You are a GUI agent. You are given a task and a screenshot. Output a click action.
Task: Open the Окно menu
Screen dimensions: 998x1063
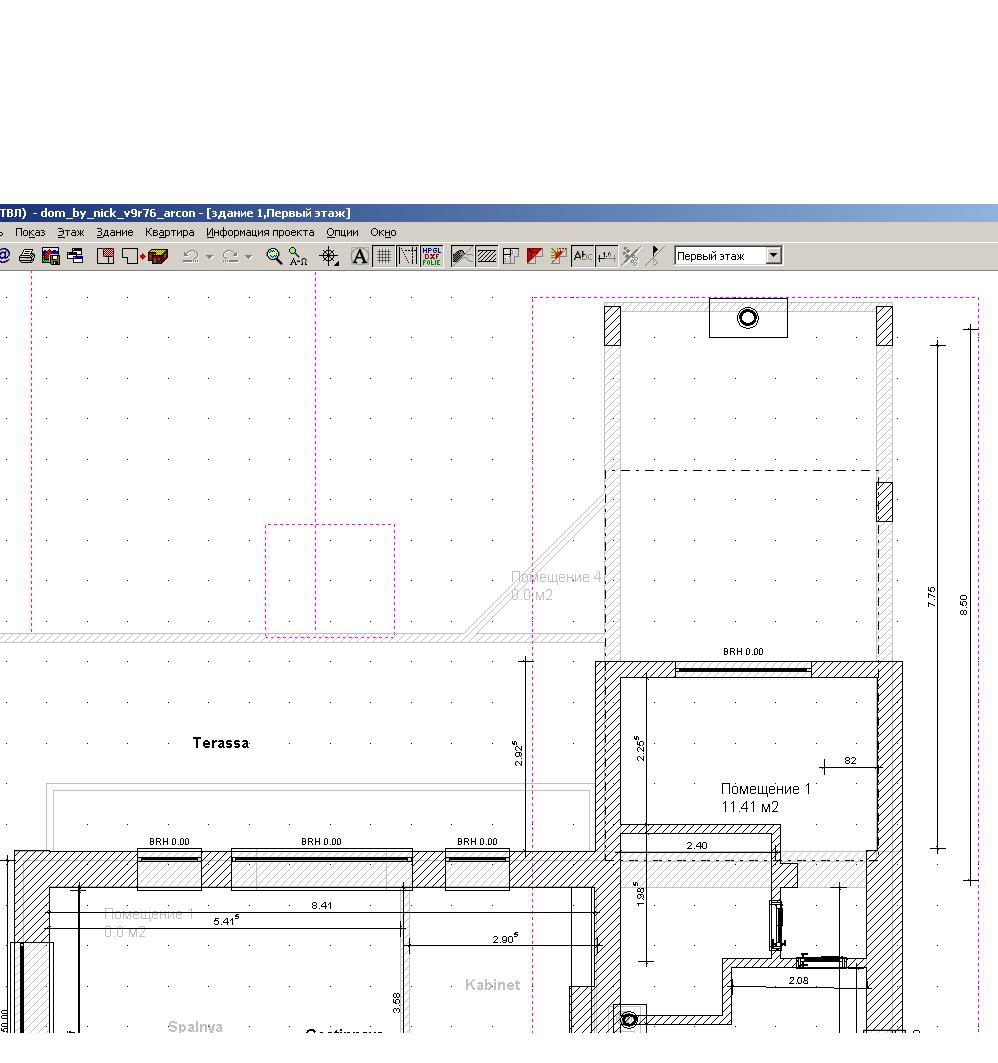tap(383, 233)
